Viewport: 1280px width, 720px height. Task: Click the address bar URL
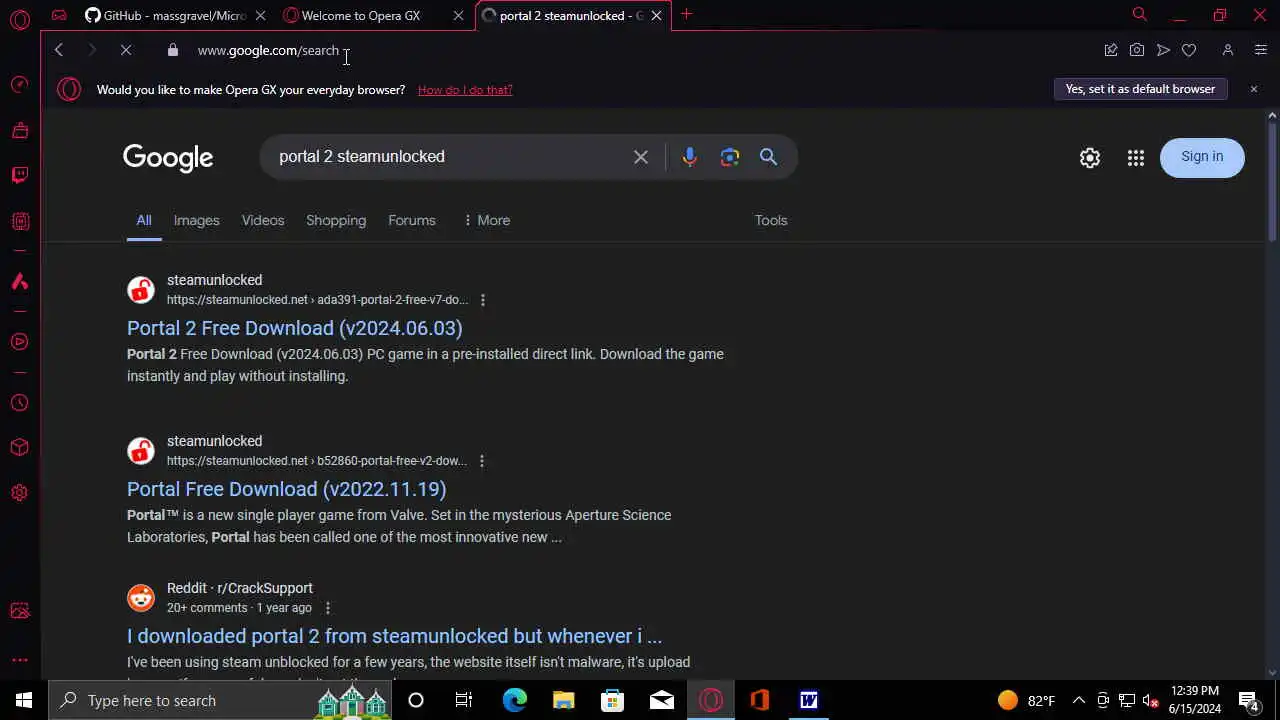point(268,50)
